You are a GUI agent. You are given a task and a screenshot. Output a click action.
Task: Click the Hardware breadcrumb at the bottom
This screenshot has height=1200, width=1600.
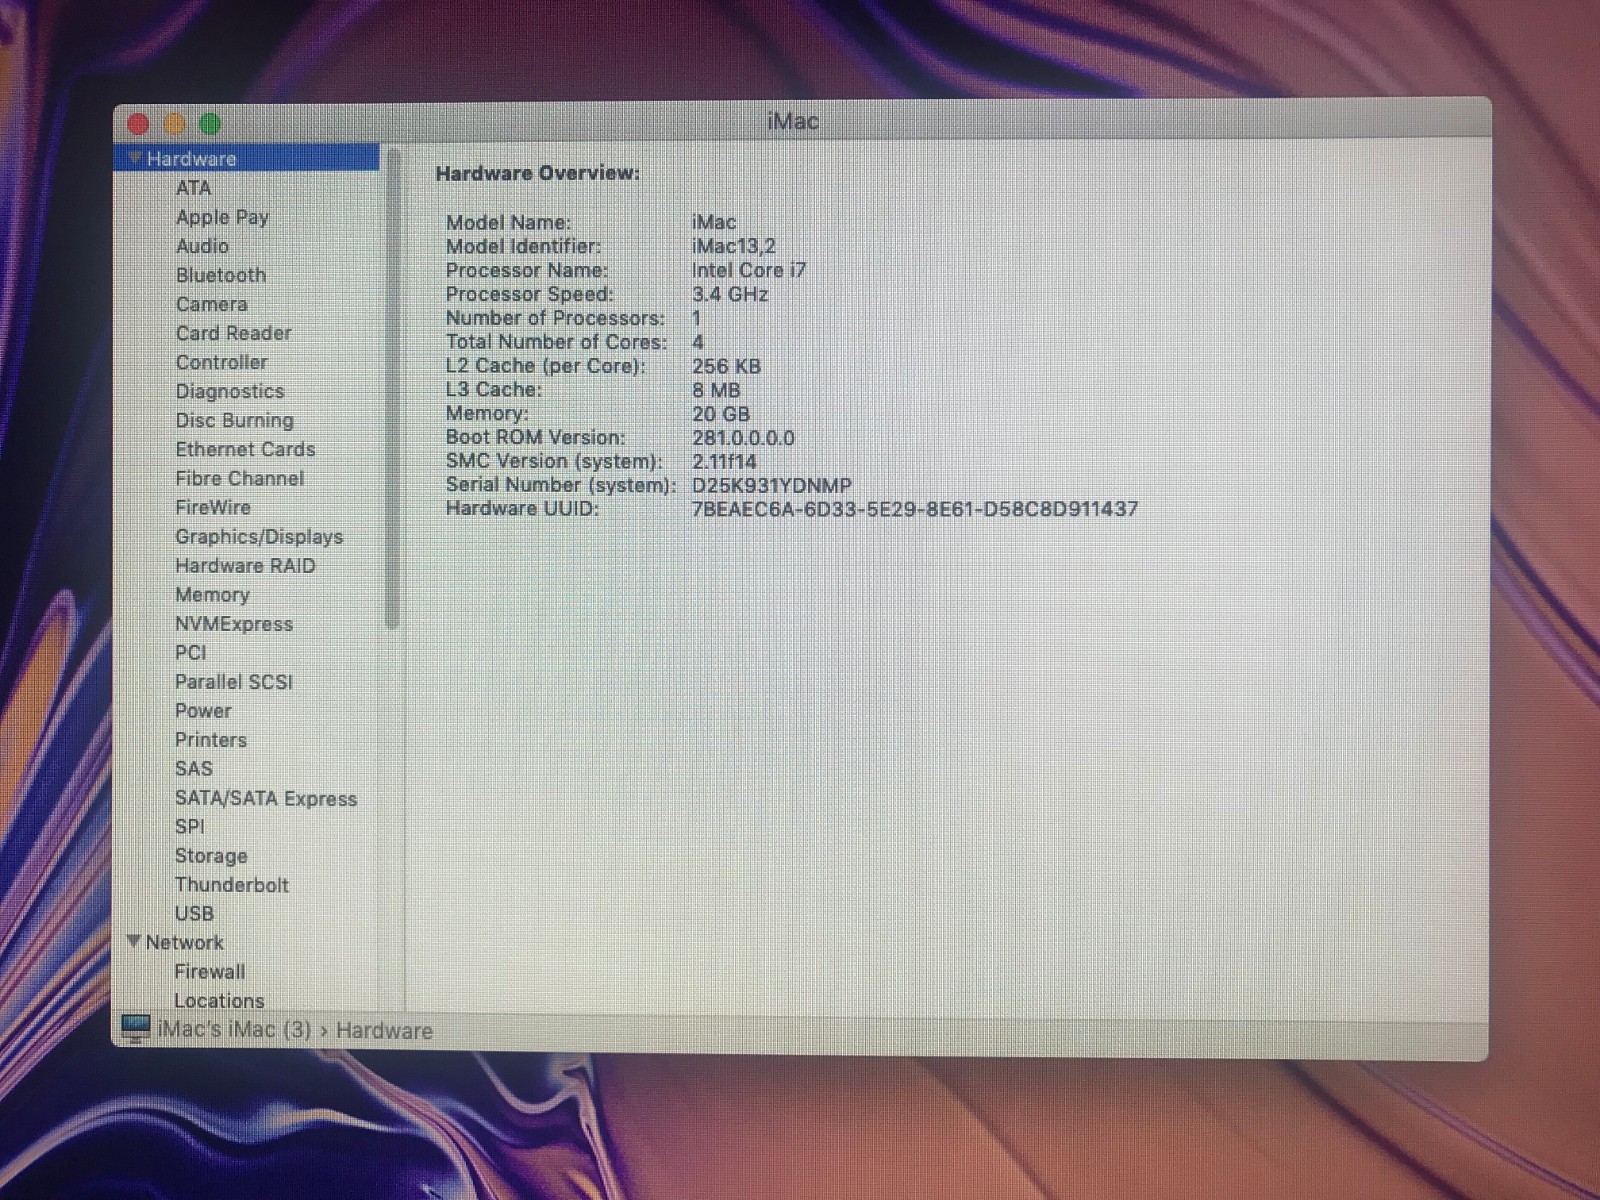[385, 1030]
